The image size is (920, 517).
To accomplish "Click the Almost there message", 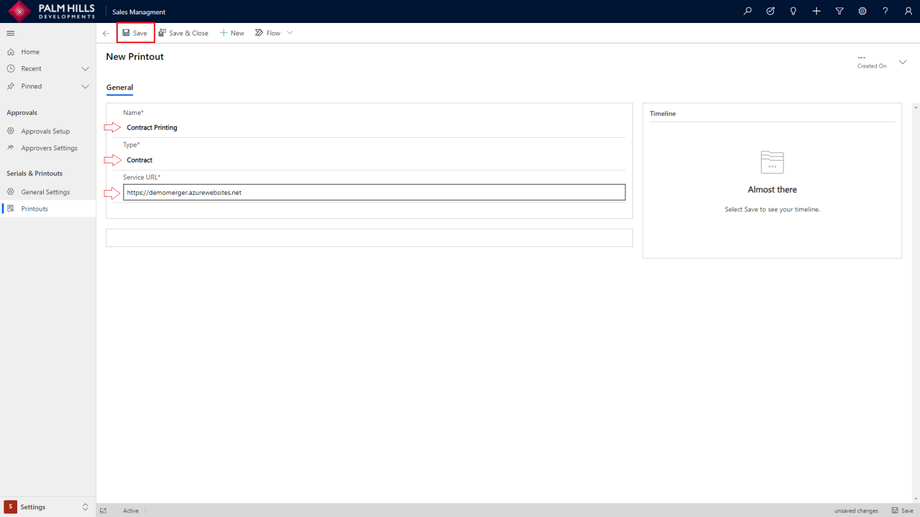I will (772, 190).
